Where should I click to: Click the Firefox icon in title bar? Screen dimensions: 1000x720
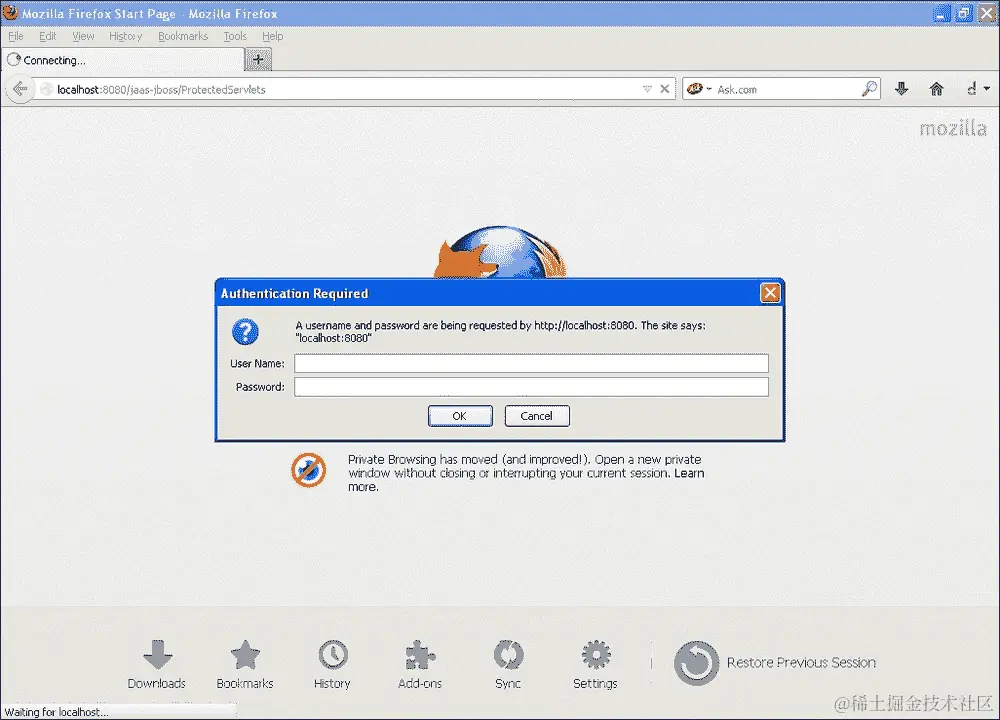click(10, 12)
